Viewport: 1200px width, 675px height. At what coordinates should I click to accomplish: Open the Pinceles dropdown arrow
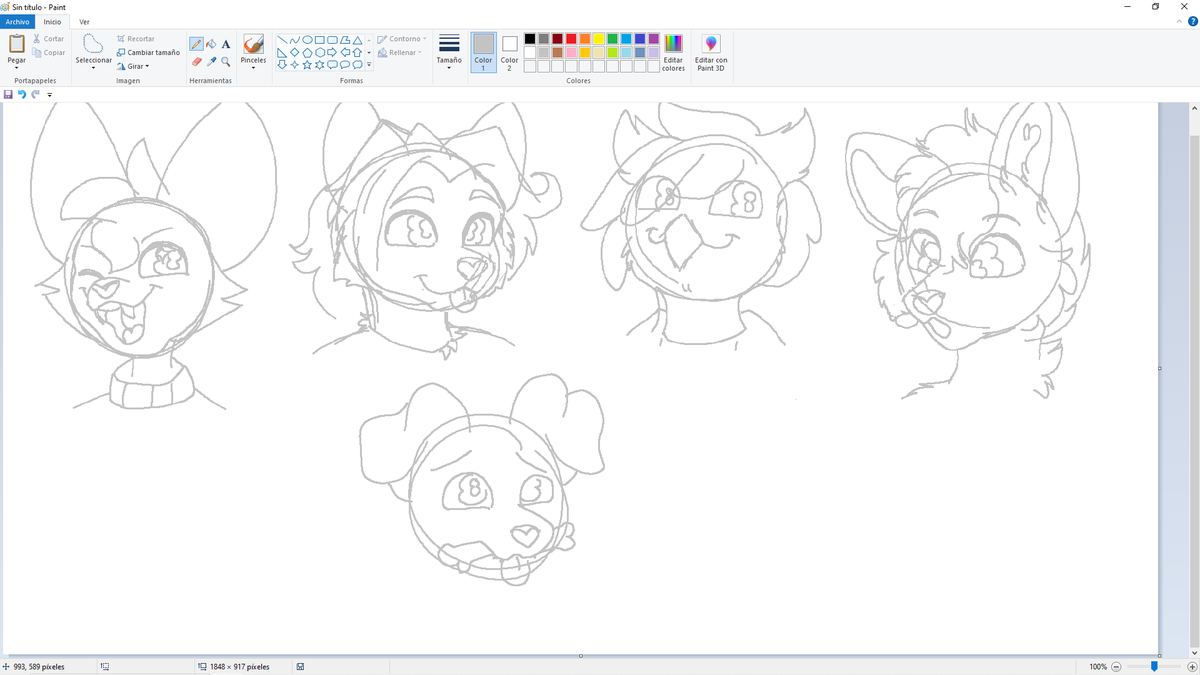(254, 68)
